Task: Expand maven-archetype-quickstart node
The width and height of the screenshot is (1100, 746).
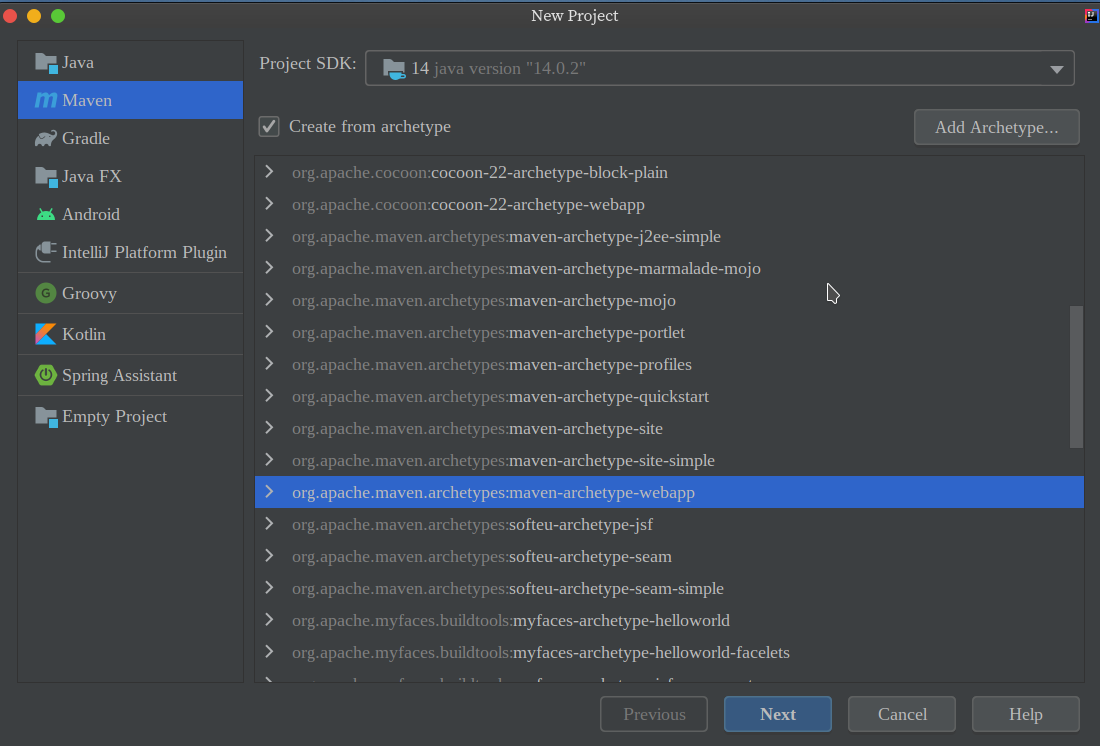Action: [269, 396]
